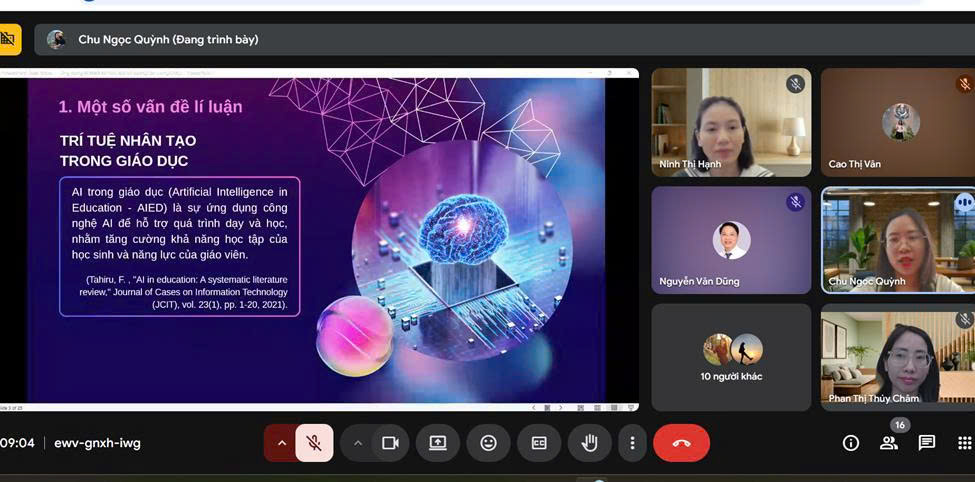Click the Nguyễn Văn Dũng participant tile
Image resolution: width=975 pixels, height=482 pixels.
click(731, 240)
